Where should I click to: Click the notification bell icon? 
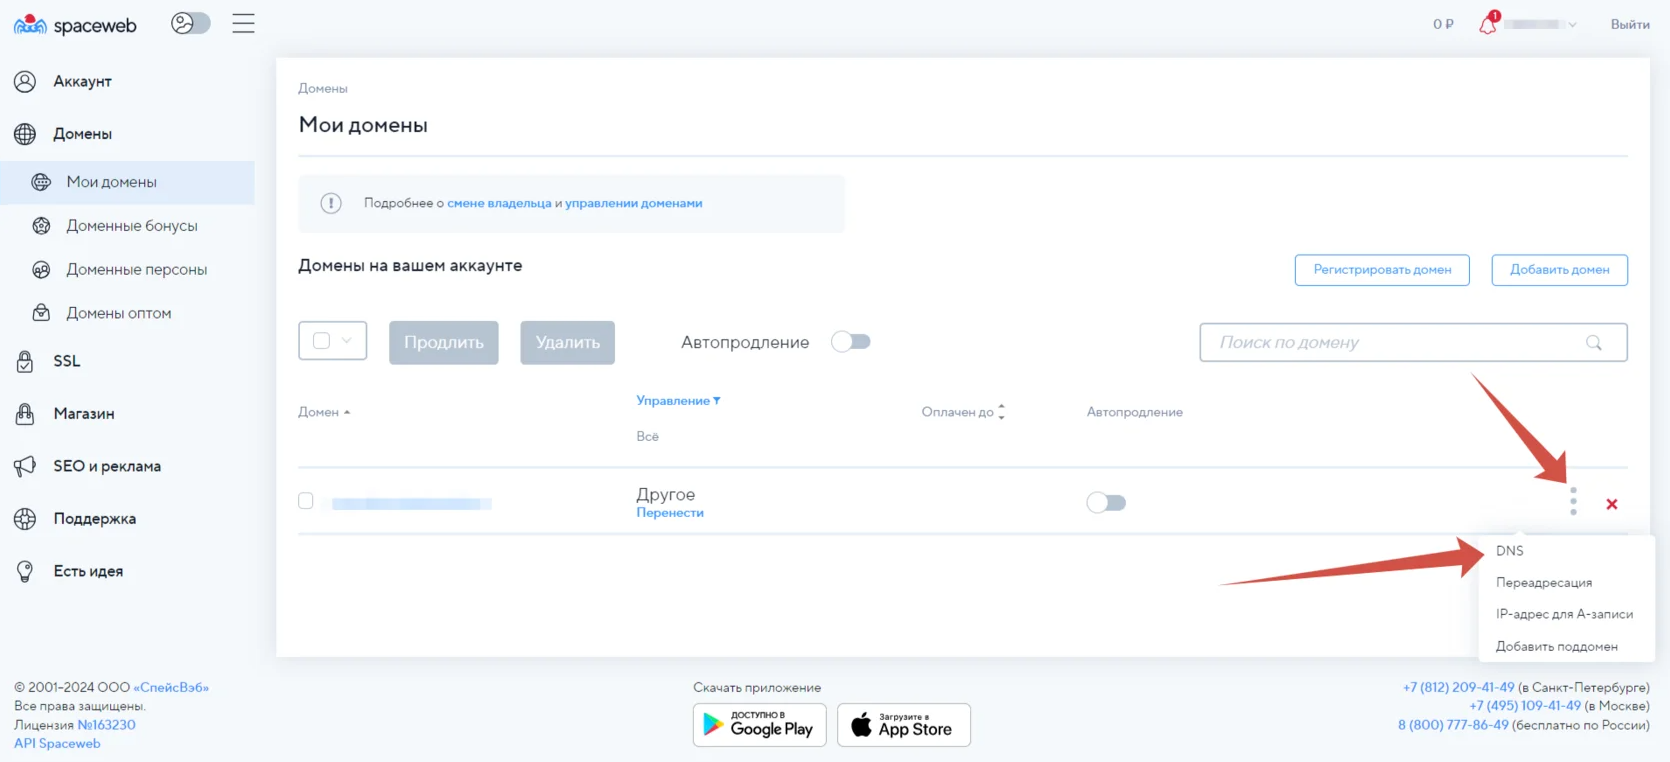(1487, 25)
